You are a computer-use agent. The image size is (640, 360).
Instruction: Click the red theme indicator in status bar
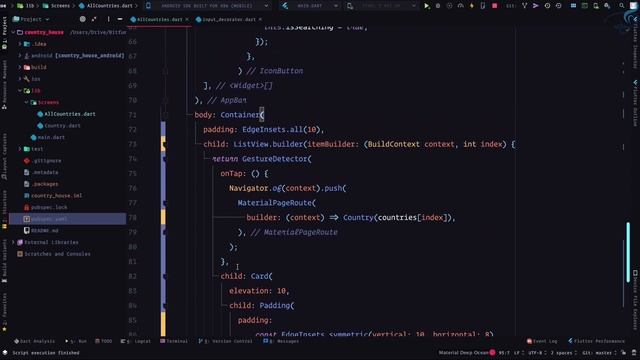492,353
